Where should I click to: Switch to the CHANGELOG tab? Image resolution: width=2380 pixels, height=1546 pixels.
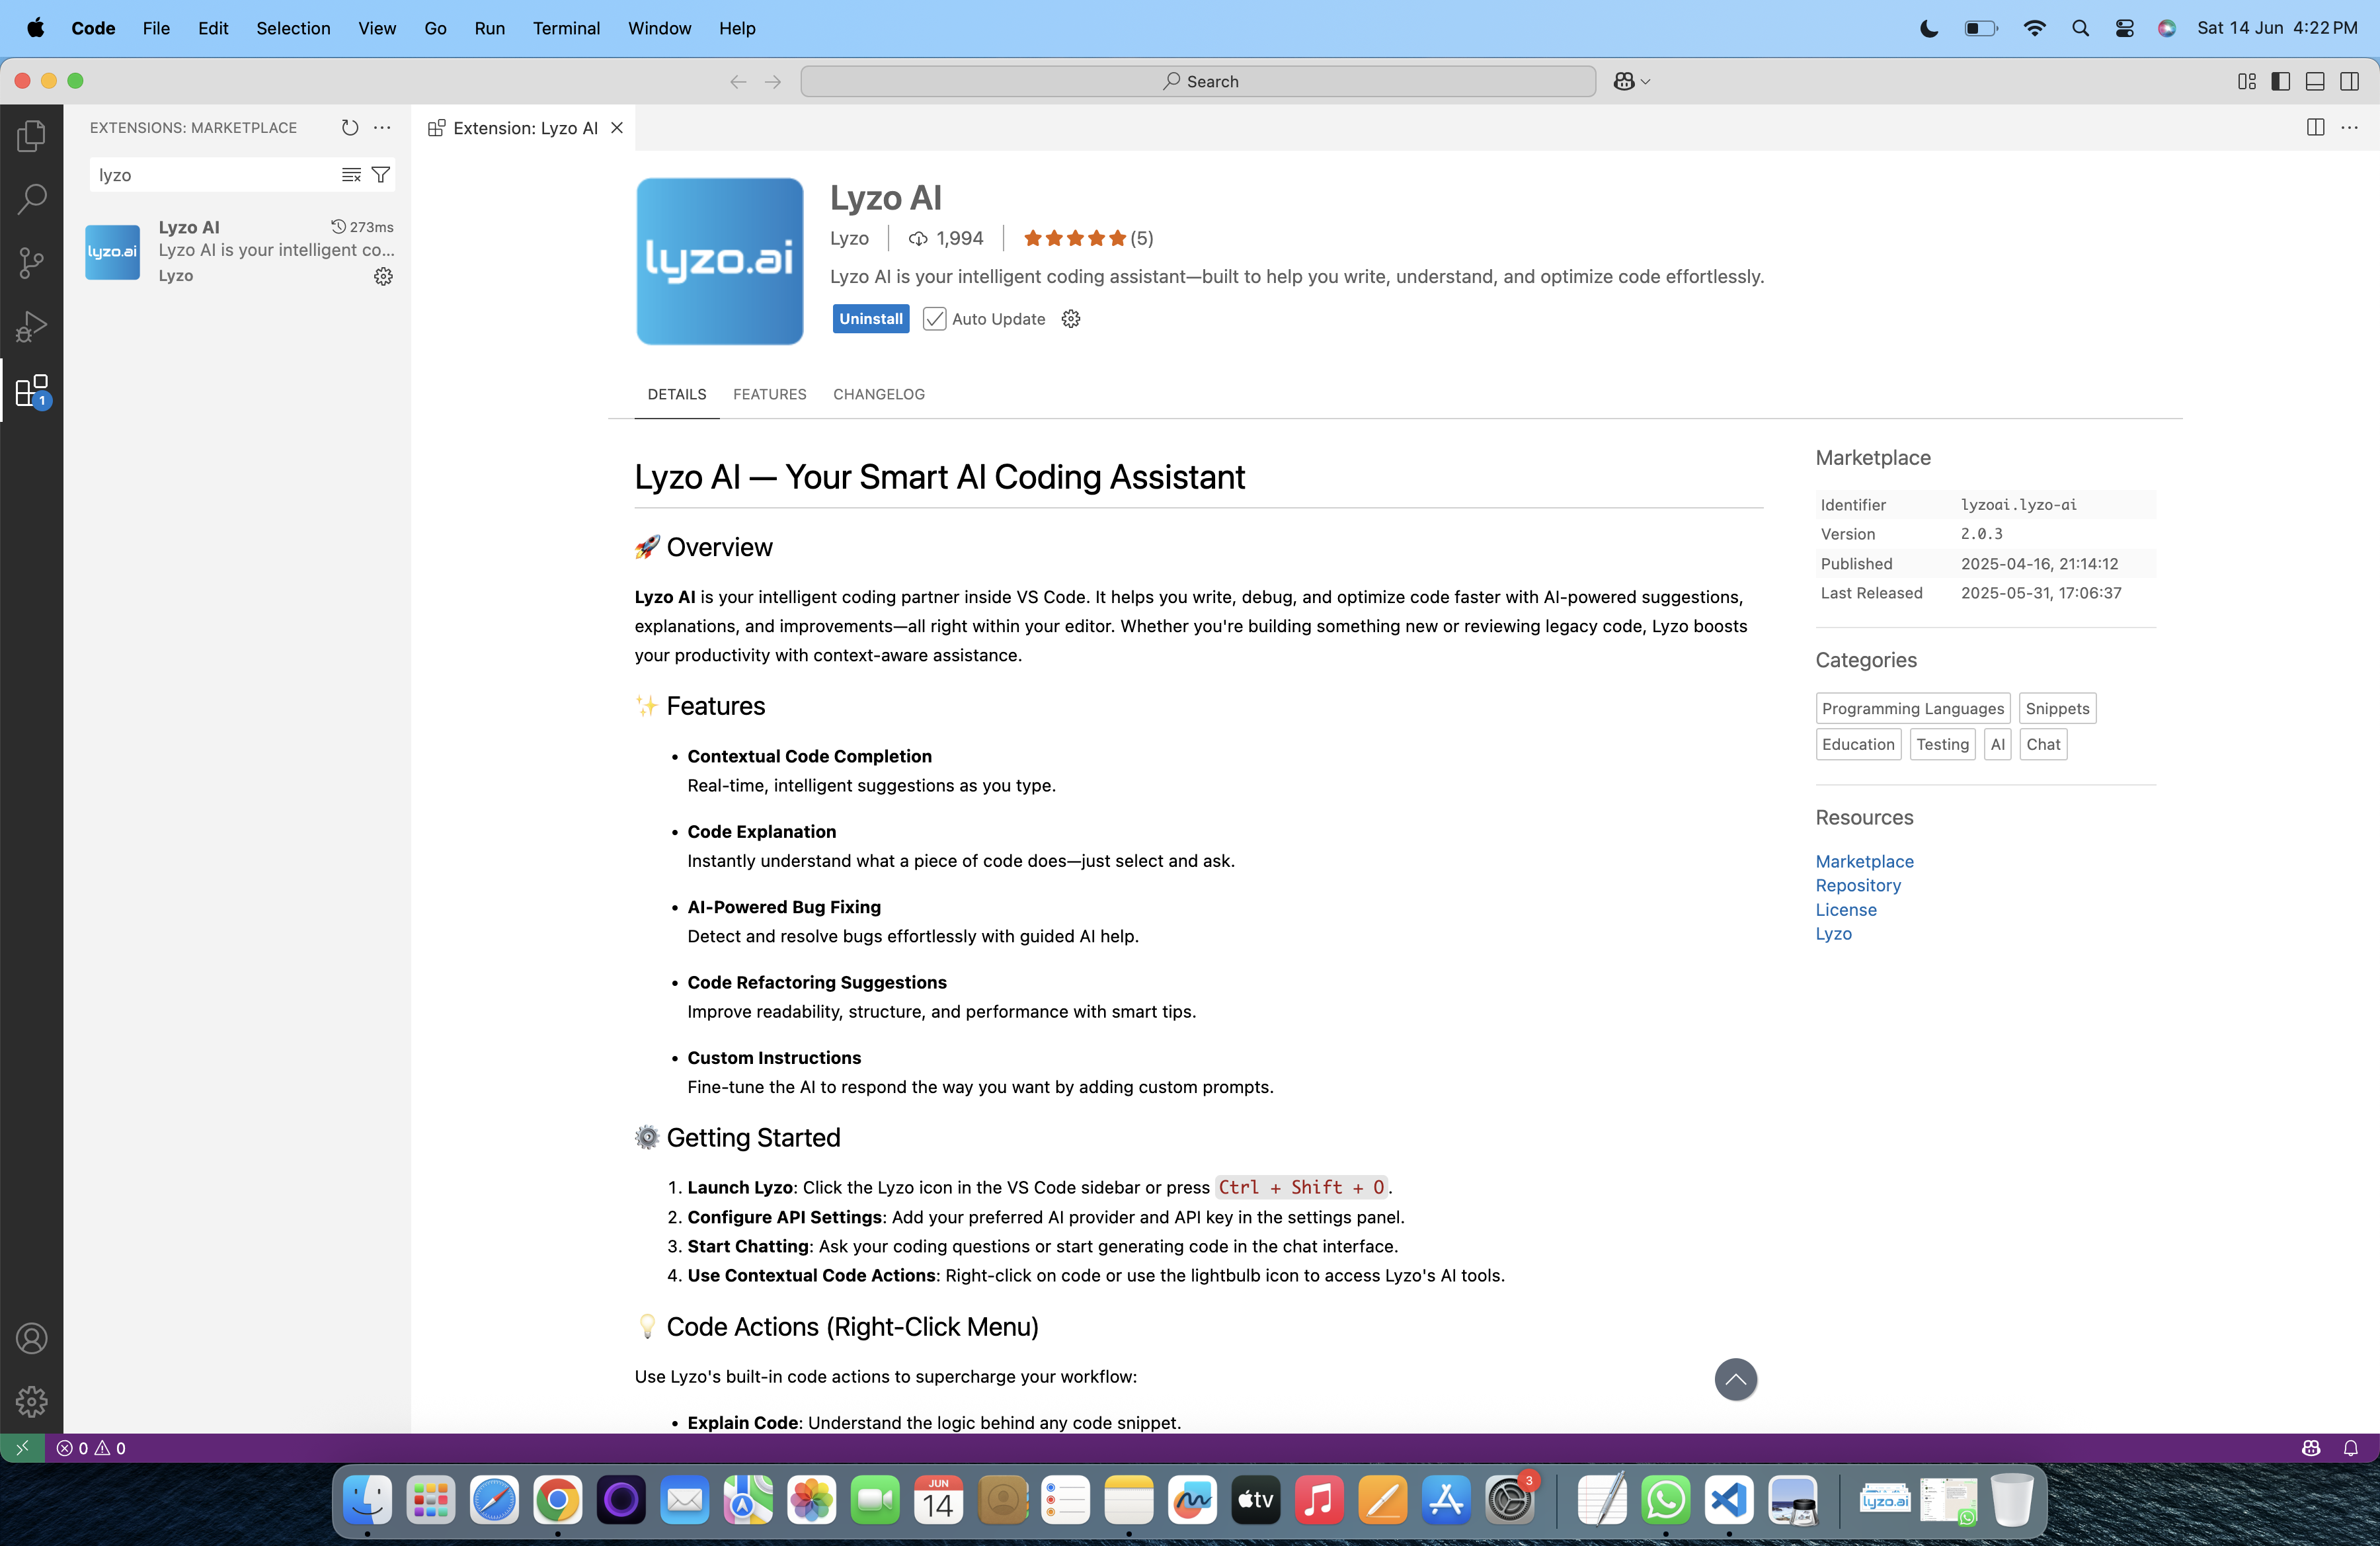point(878,394)
